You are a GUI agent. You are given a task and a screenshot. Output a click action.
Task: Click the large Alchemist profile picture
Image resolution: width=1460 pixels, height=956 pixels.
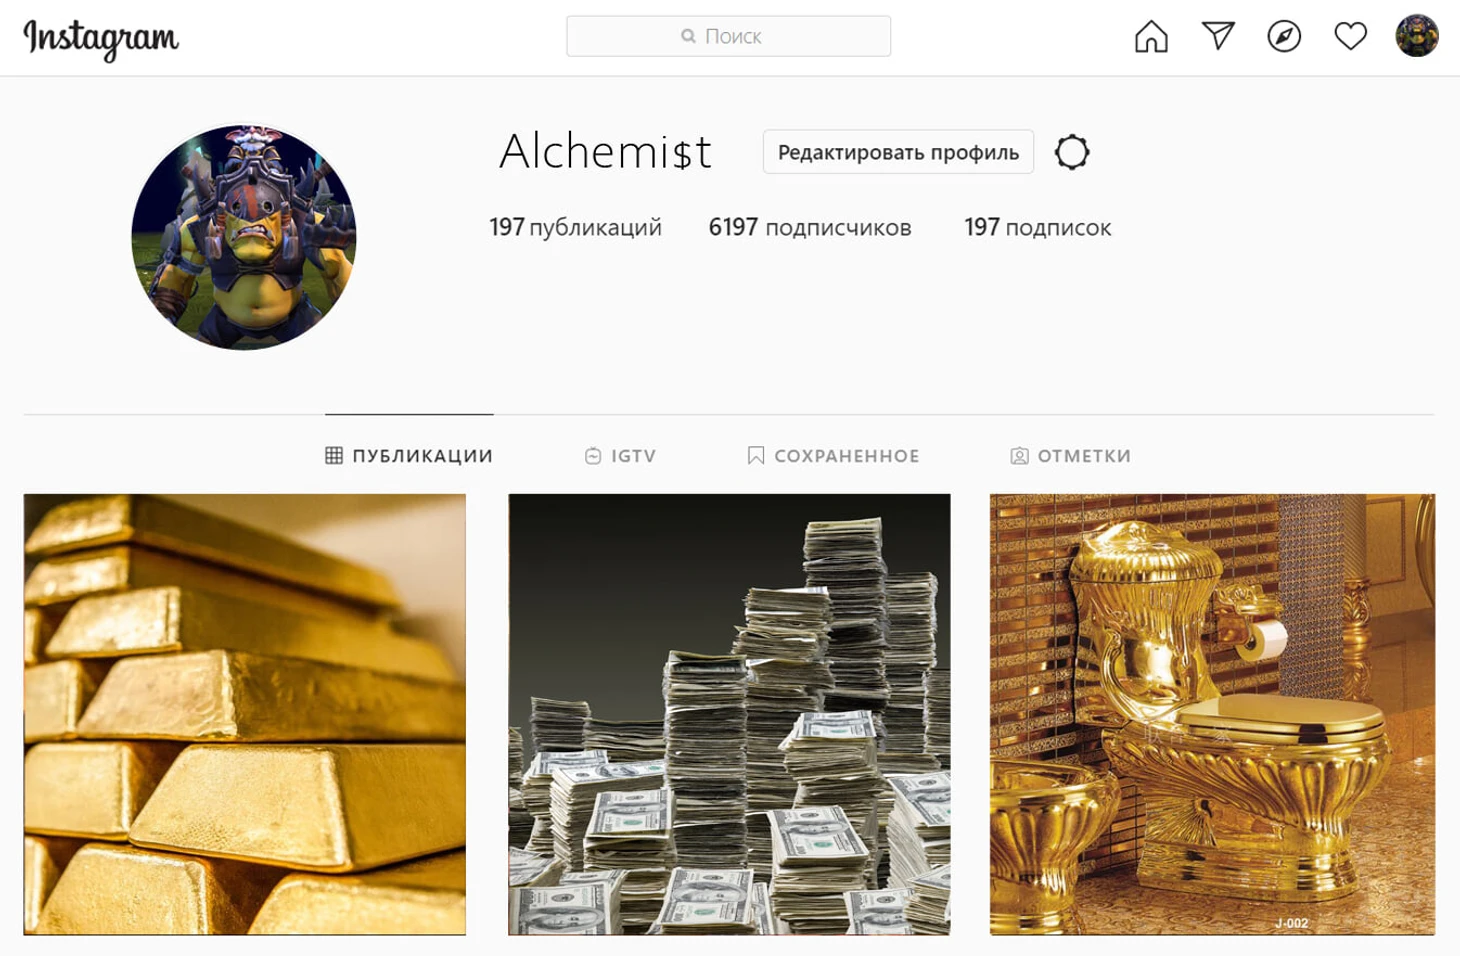pyautogui.click(x=244, y=237)
